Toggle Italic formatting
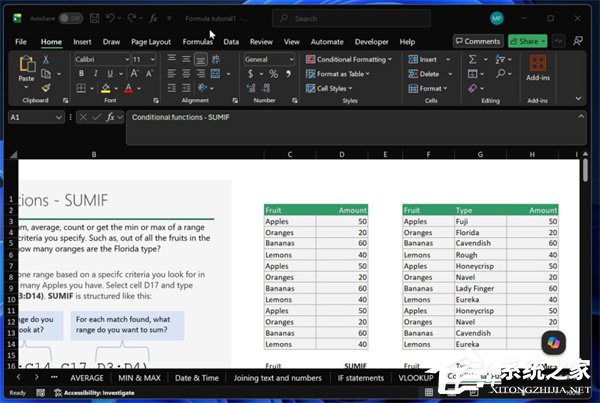 tap(96, 73)
